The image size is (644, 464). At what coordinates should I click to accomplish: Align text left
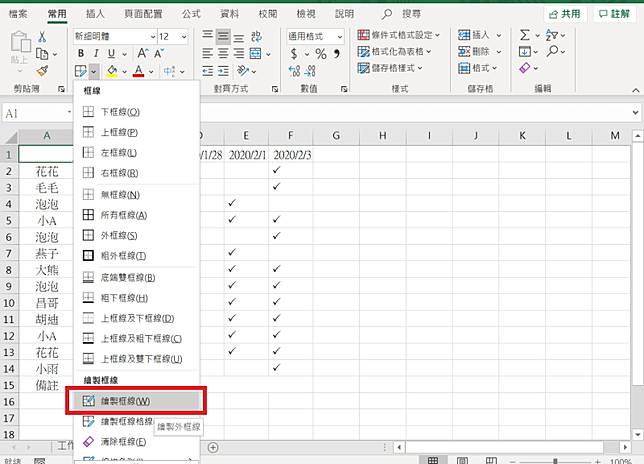(207, 53)
